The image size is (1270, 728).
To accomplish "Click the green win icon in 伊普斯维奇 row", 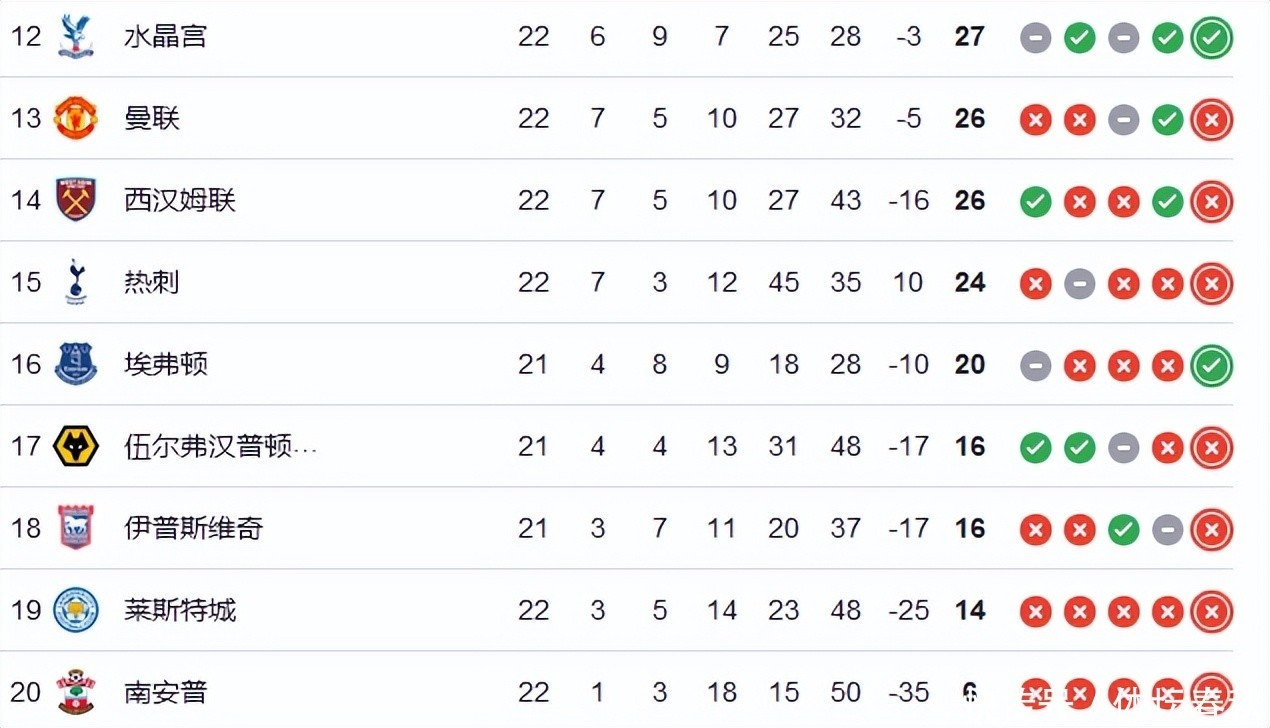I will coord(1123,530).
